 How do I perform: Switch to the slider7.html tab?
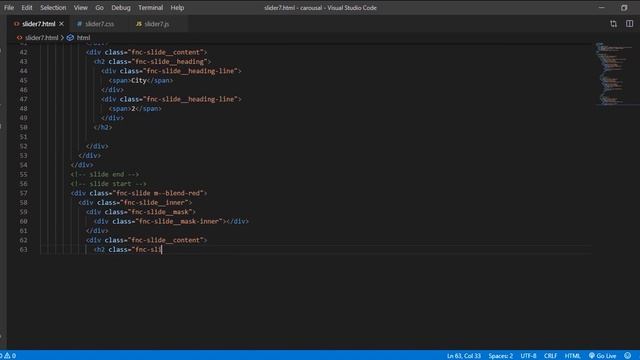[x=38, y=24]
